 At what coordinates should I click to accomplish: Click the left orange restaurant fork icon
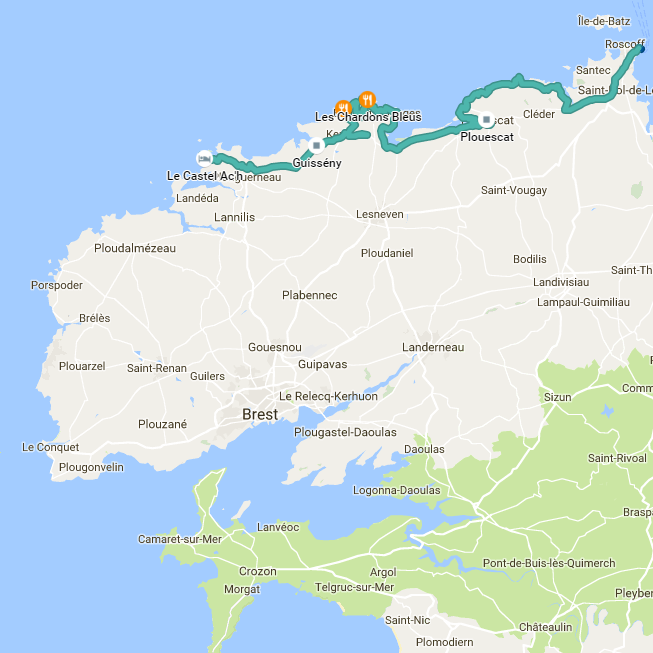[343, 107]
